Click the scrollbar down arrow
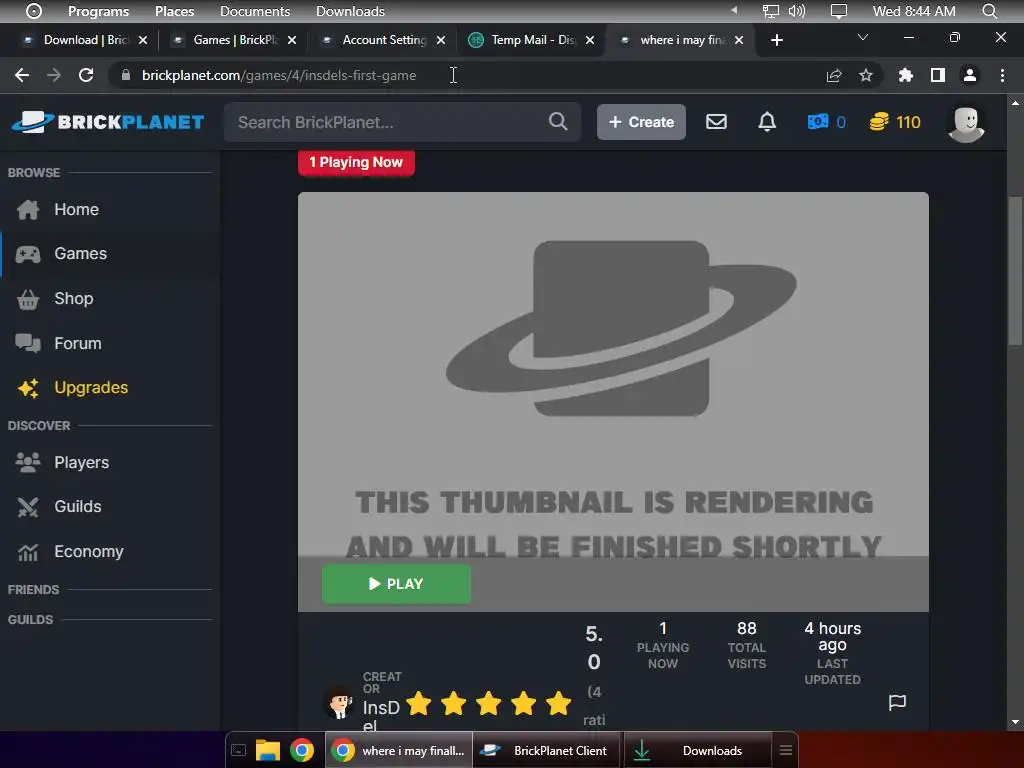The image size is (1024, 768). tap(1015, 722)
